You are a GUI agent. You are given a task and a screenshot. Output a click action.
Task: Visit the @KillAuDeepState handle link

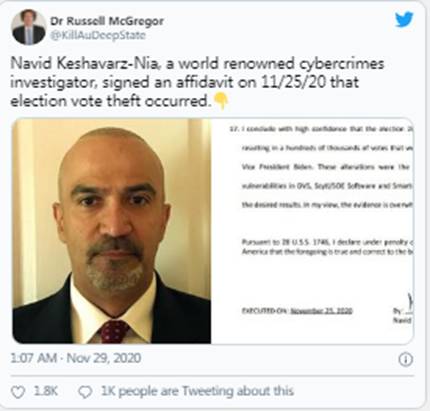(98, 35)
